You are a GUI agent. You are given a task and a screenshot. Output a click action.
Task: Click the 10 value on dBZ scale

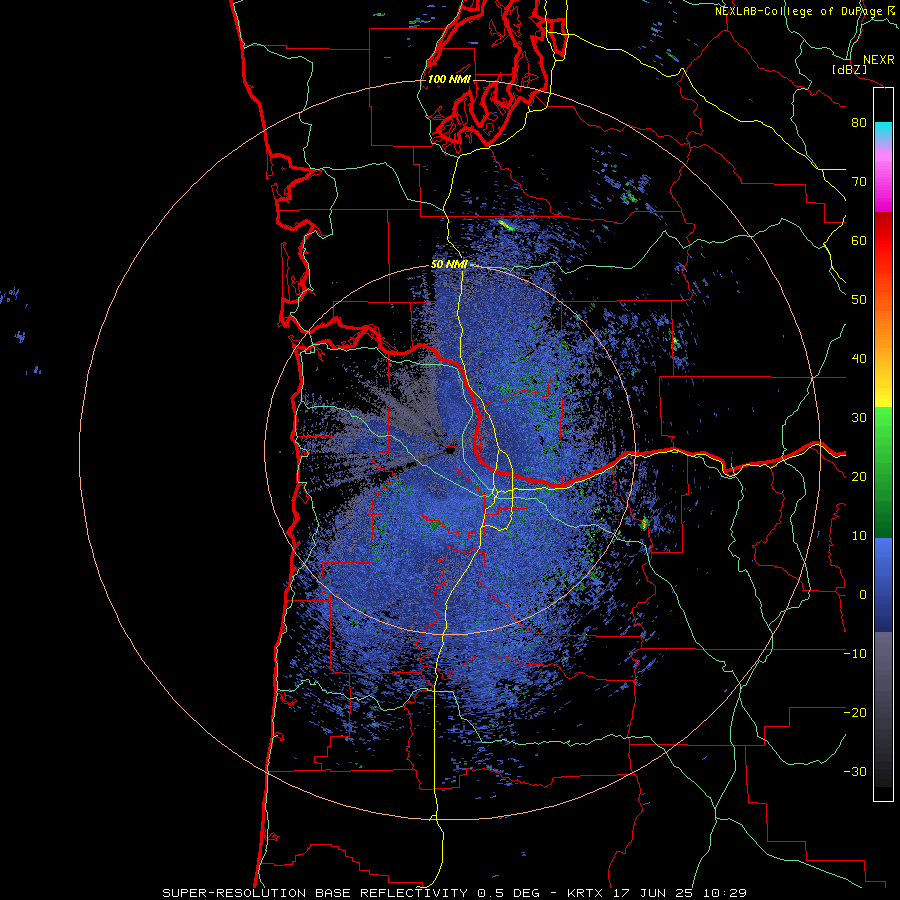(x=859, y=536)
